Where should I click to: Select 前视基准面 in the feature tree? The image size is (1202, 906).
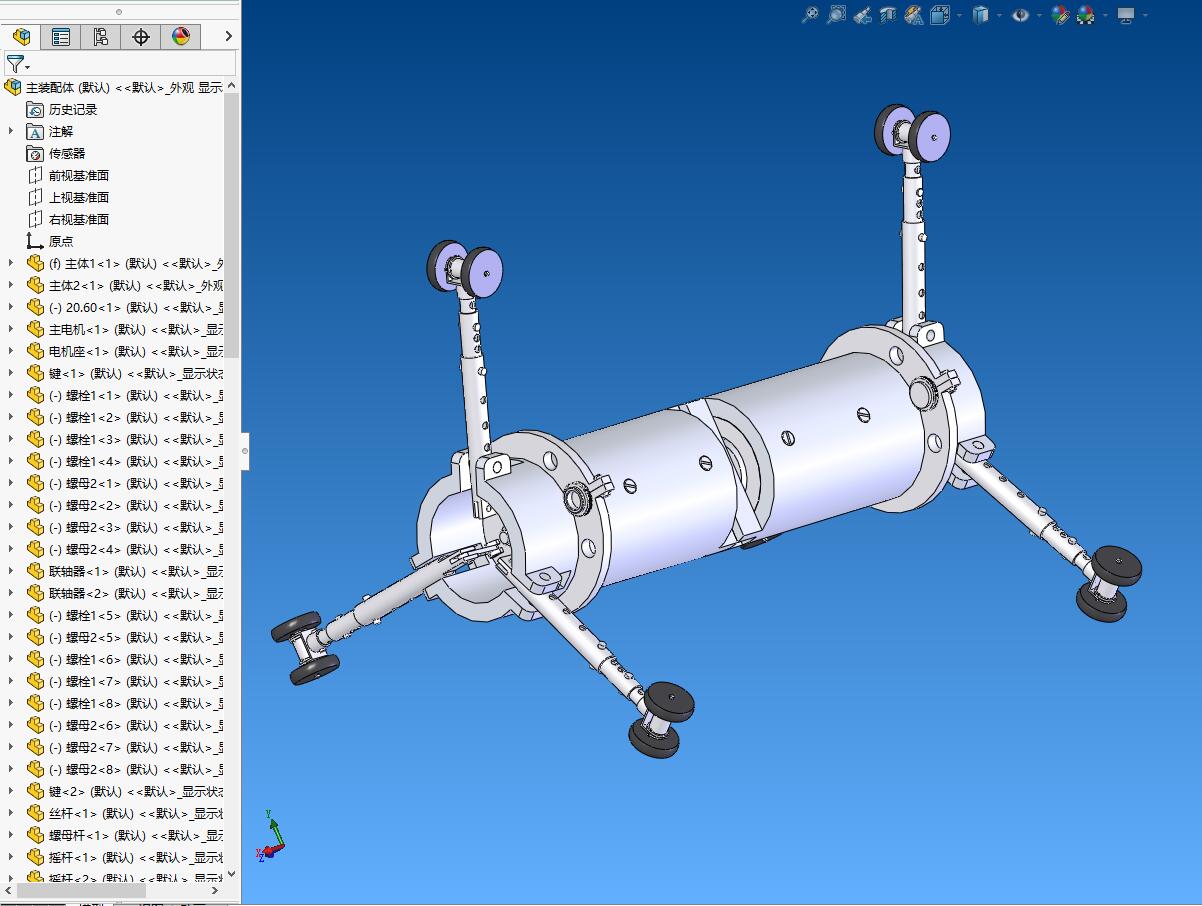pos(79,175)
